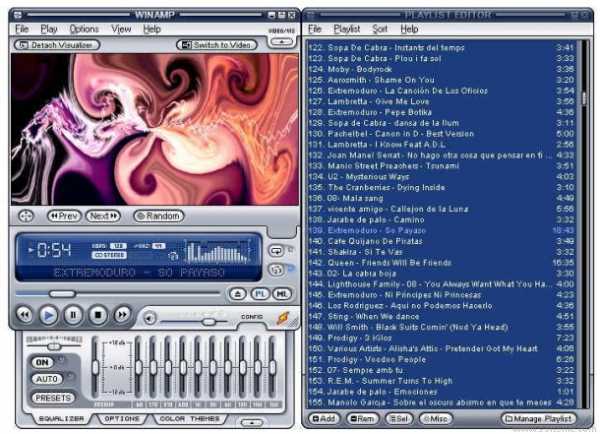The height and width of the screenshot is (434, 600).
Task: Toggle the ML media library button
Action: (282, 294)
